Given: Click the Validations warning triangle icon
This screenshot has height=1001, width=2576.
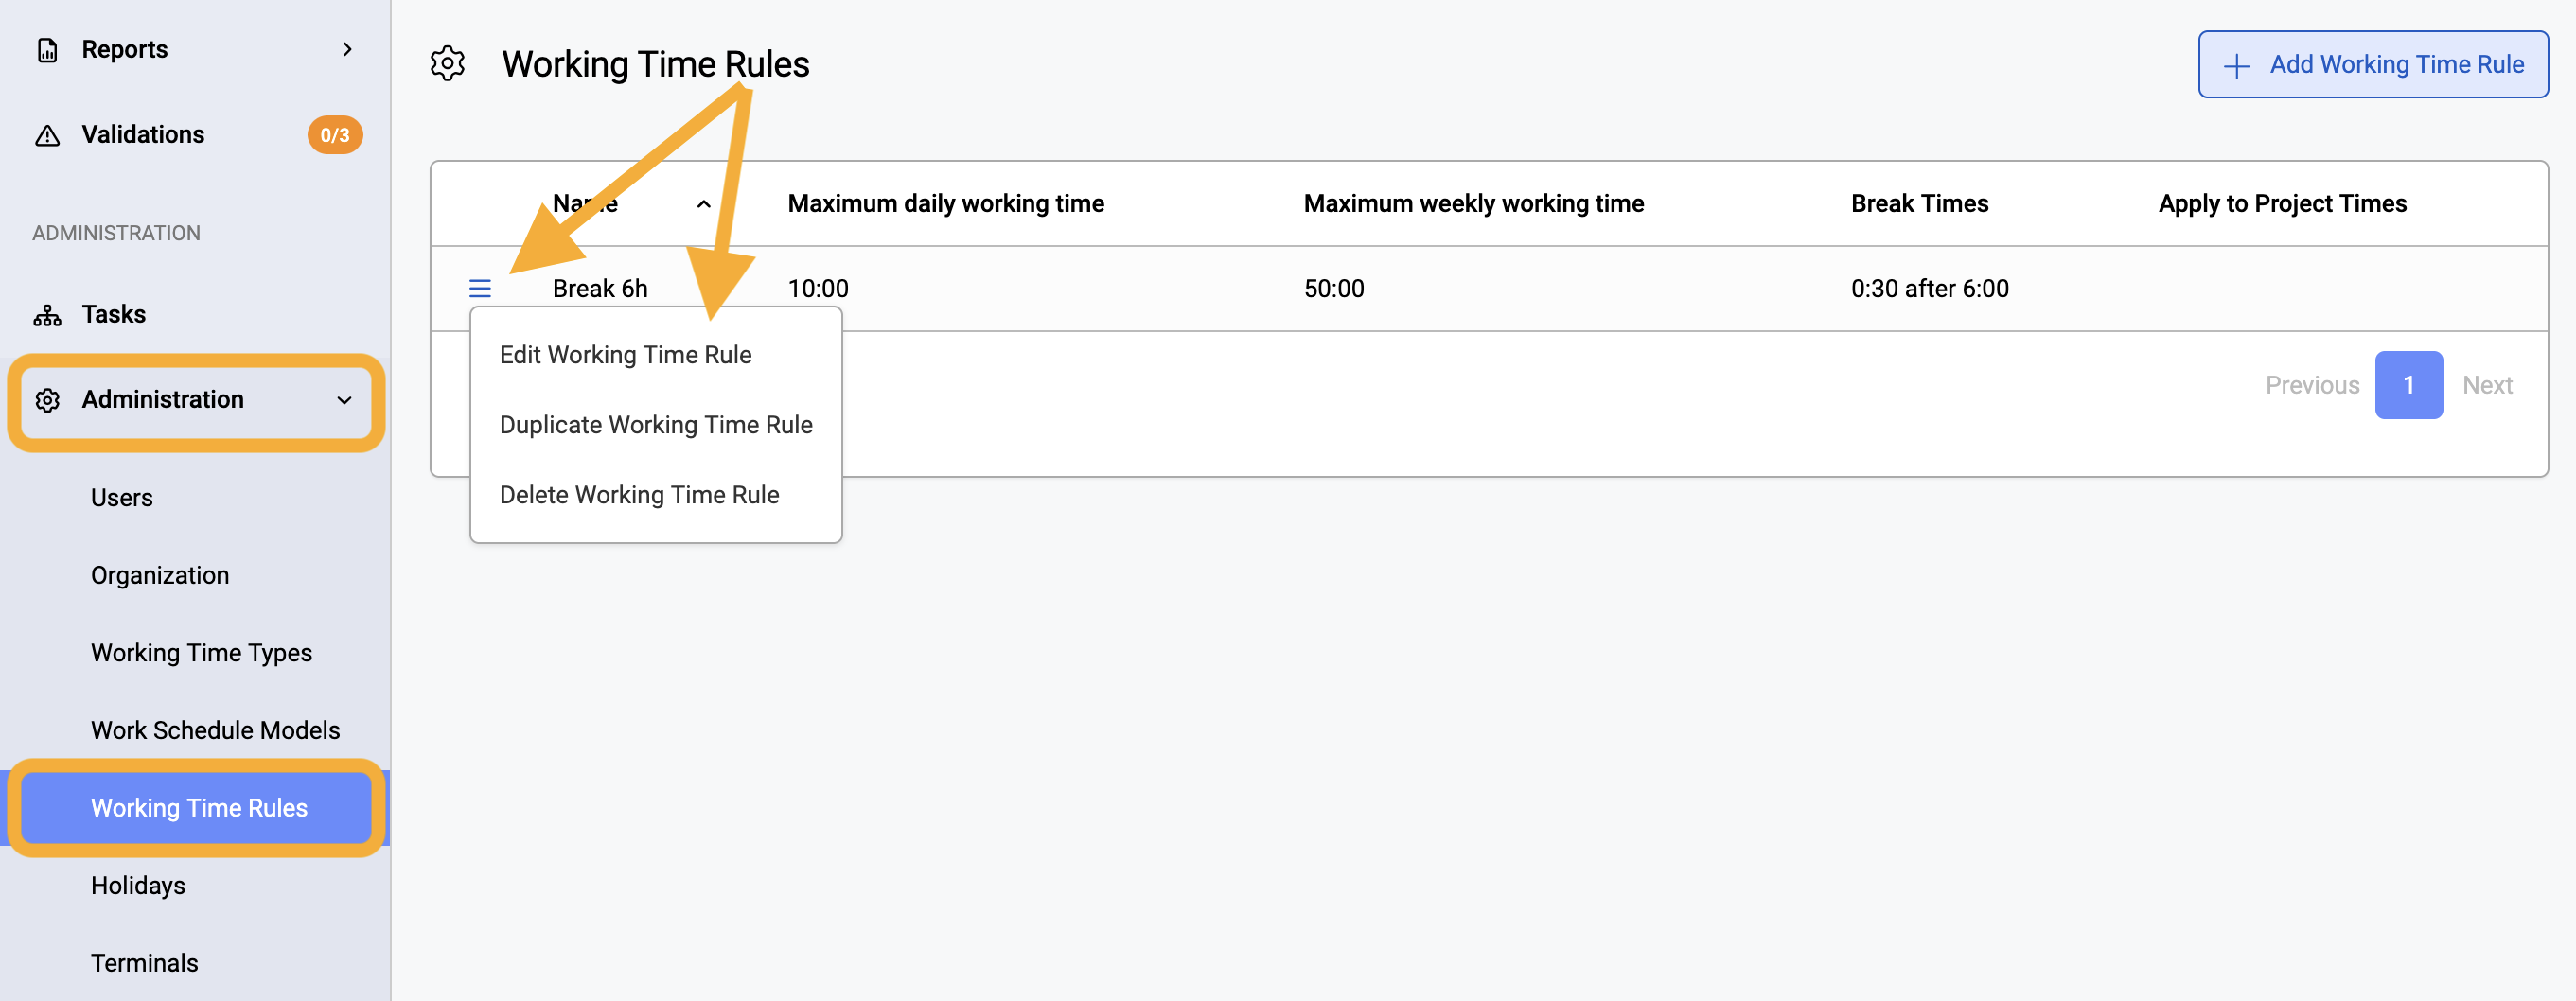Looking at the screenshot, I should (x=47, y=135).
